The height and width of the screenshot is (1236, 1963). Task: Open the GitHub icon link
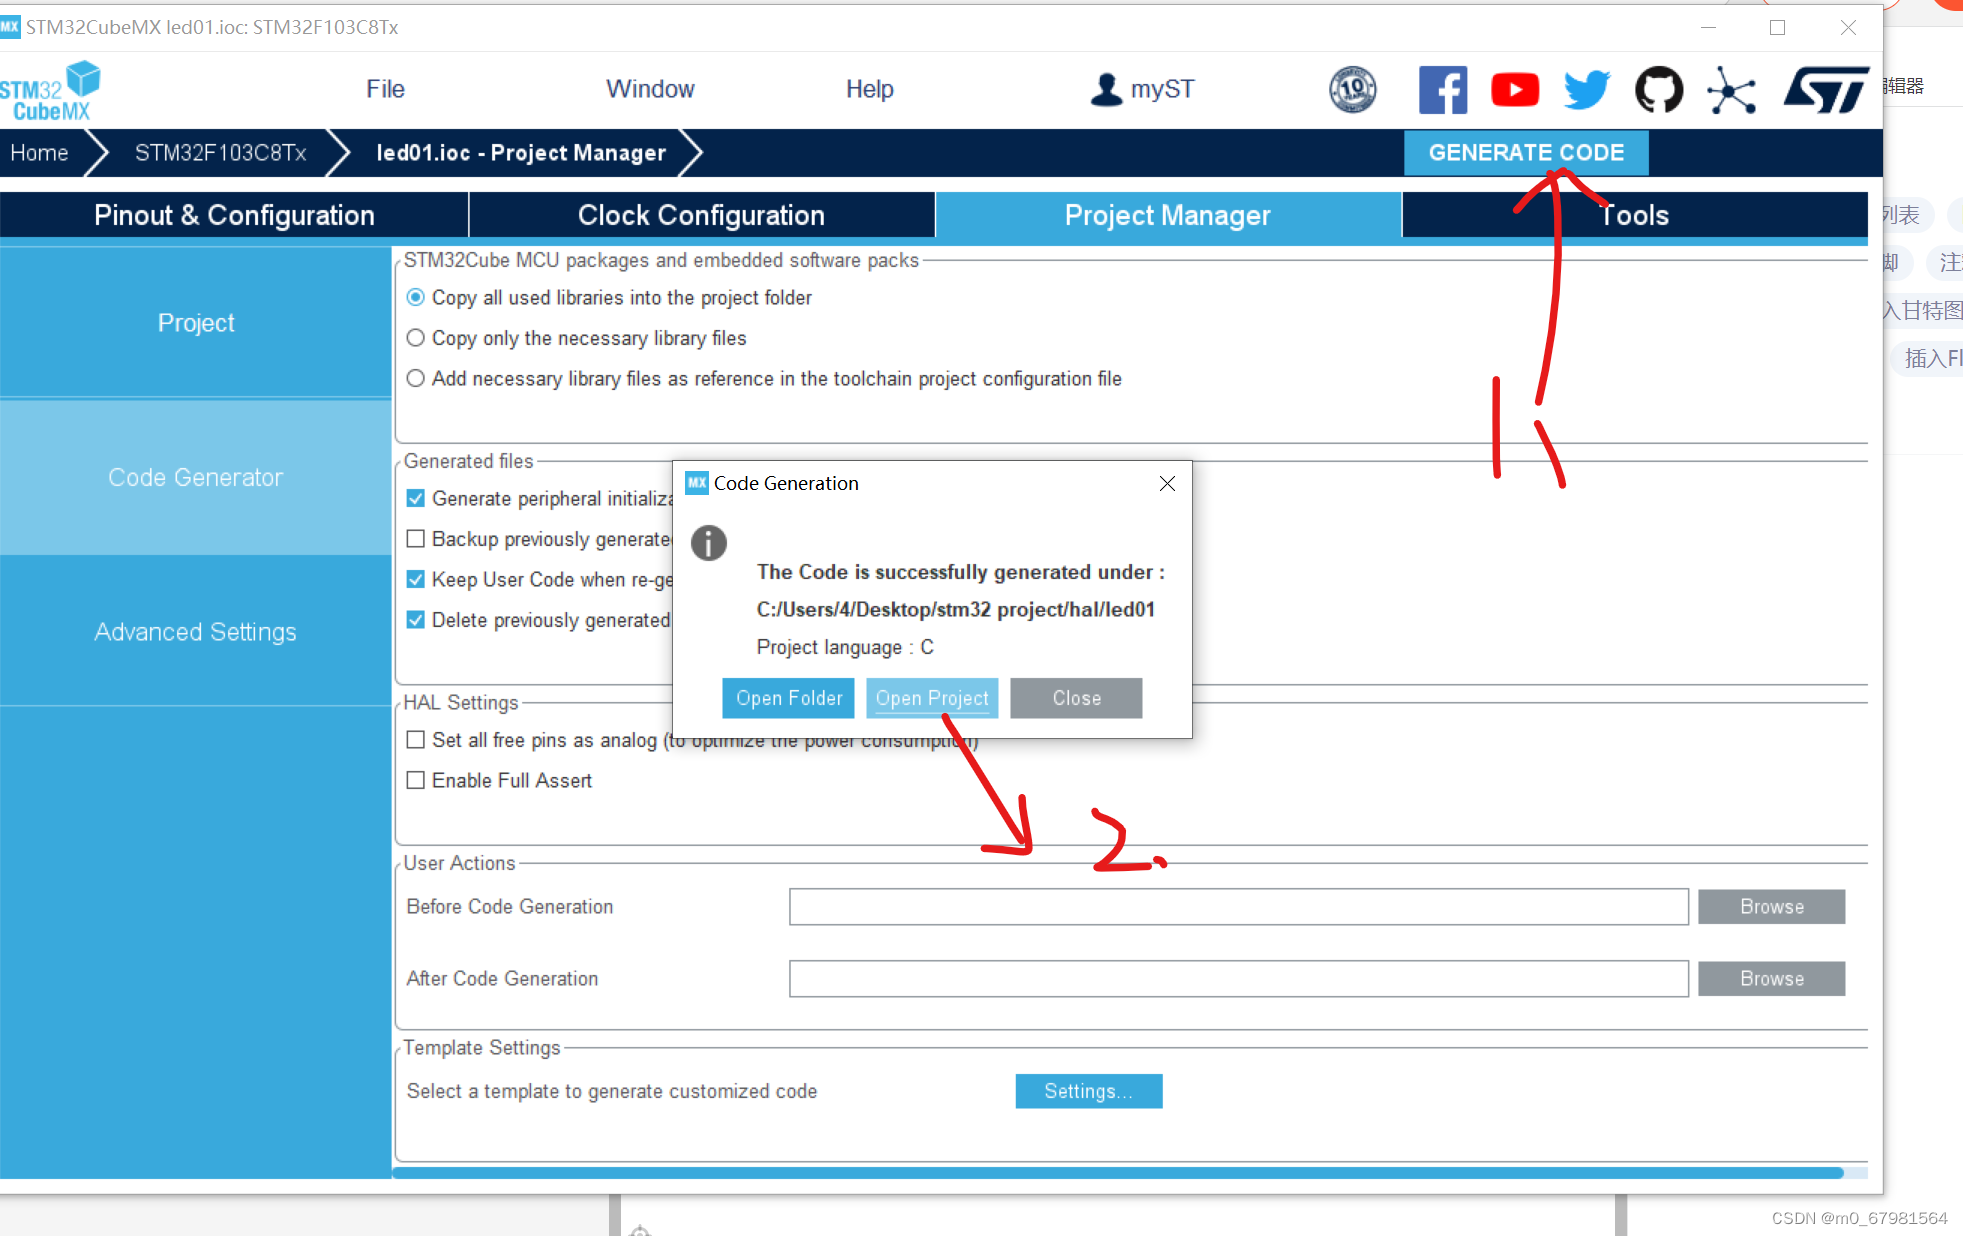tap(1659, 90)
